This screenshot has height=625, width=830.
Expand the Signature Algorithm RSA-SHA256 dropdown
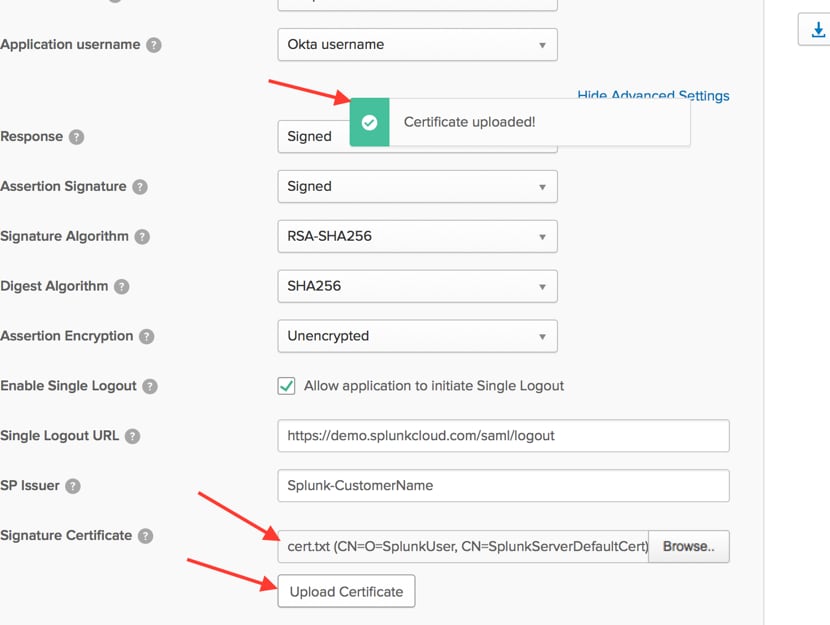416,237
